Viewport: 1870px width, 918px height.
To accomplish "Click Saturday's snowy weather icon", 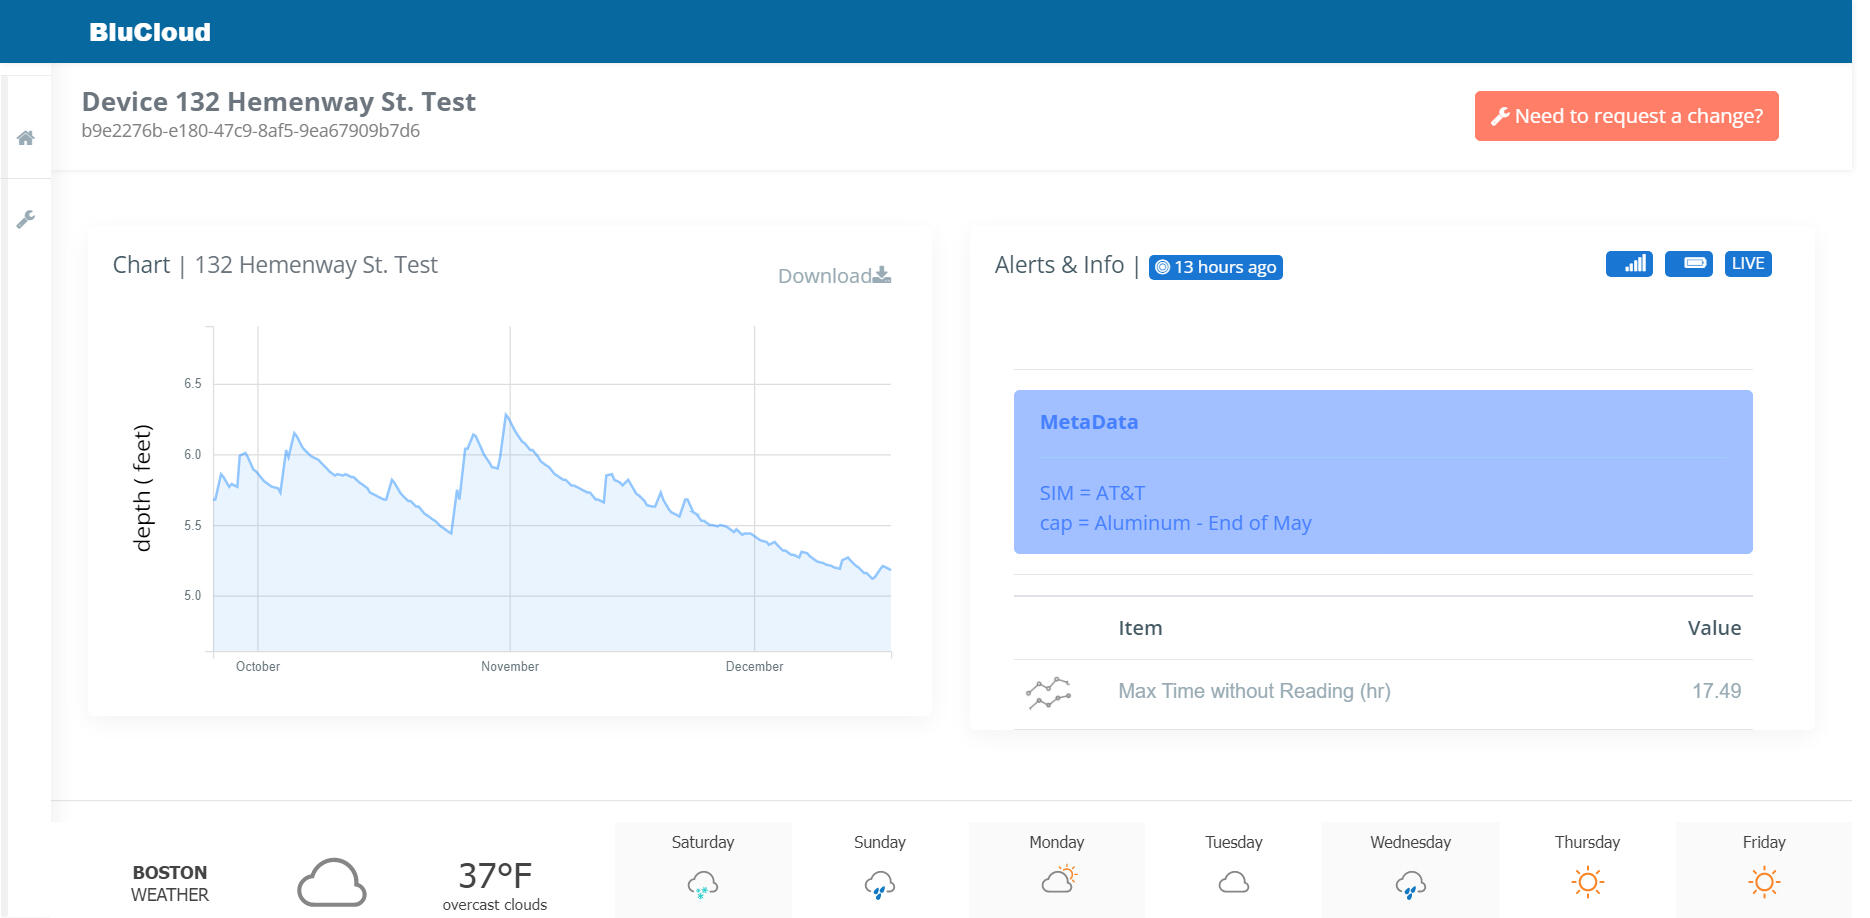I will pos(702,883).
